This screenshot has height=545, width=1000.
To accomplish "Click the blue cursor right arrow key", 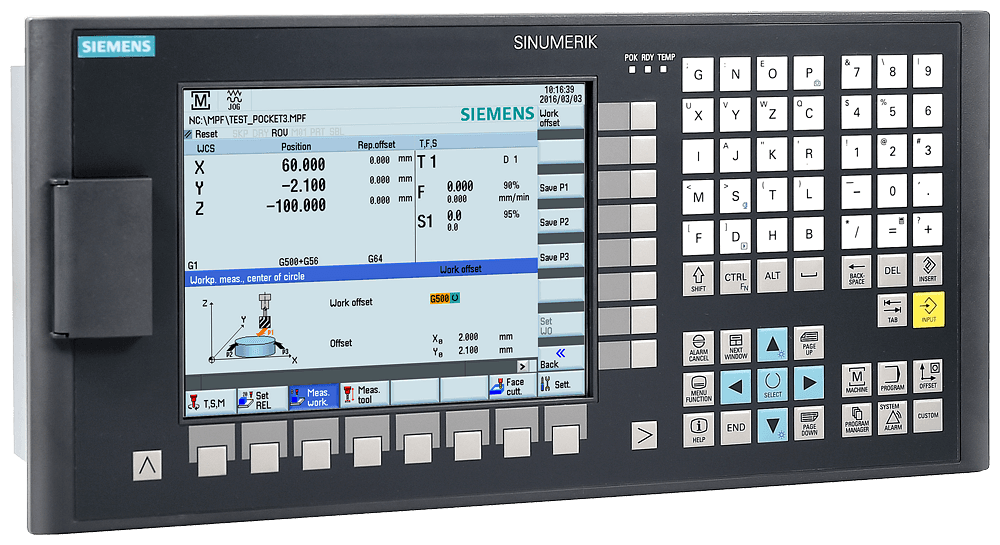I will click(x=809, y=382).
